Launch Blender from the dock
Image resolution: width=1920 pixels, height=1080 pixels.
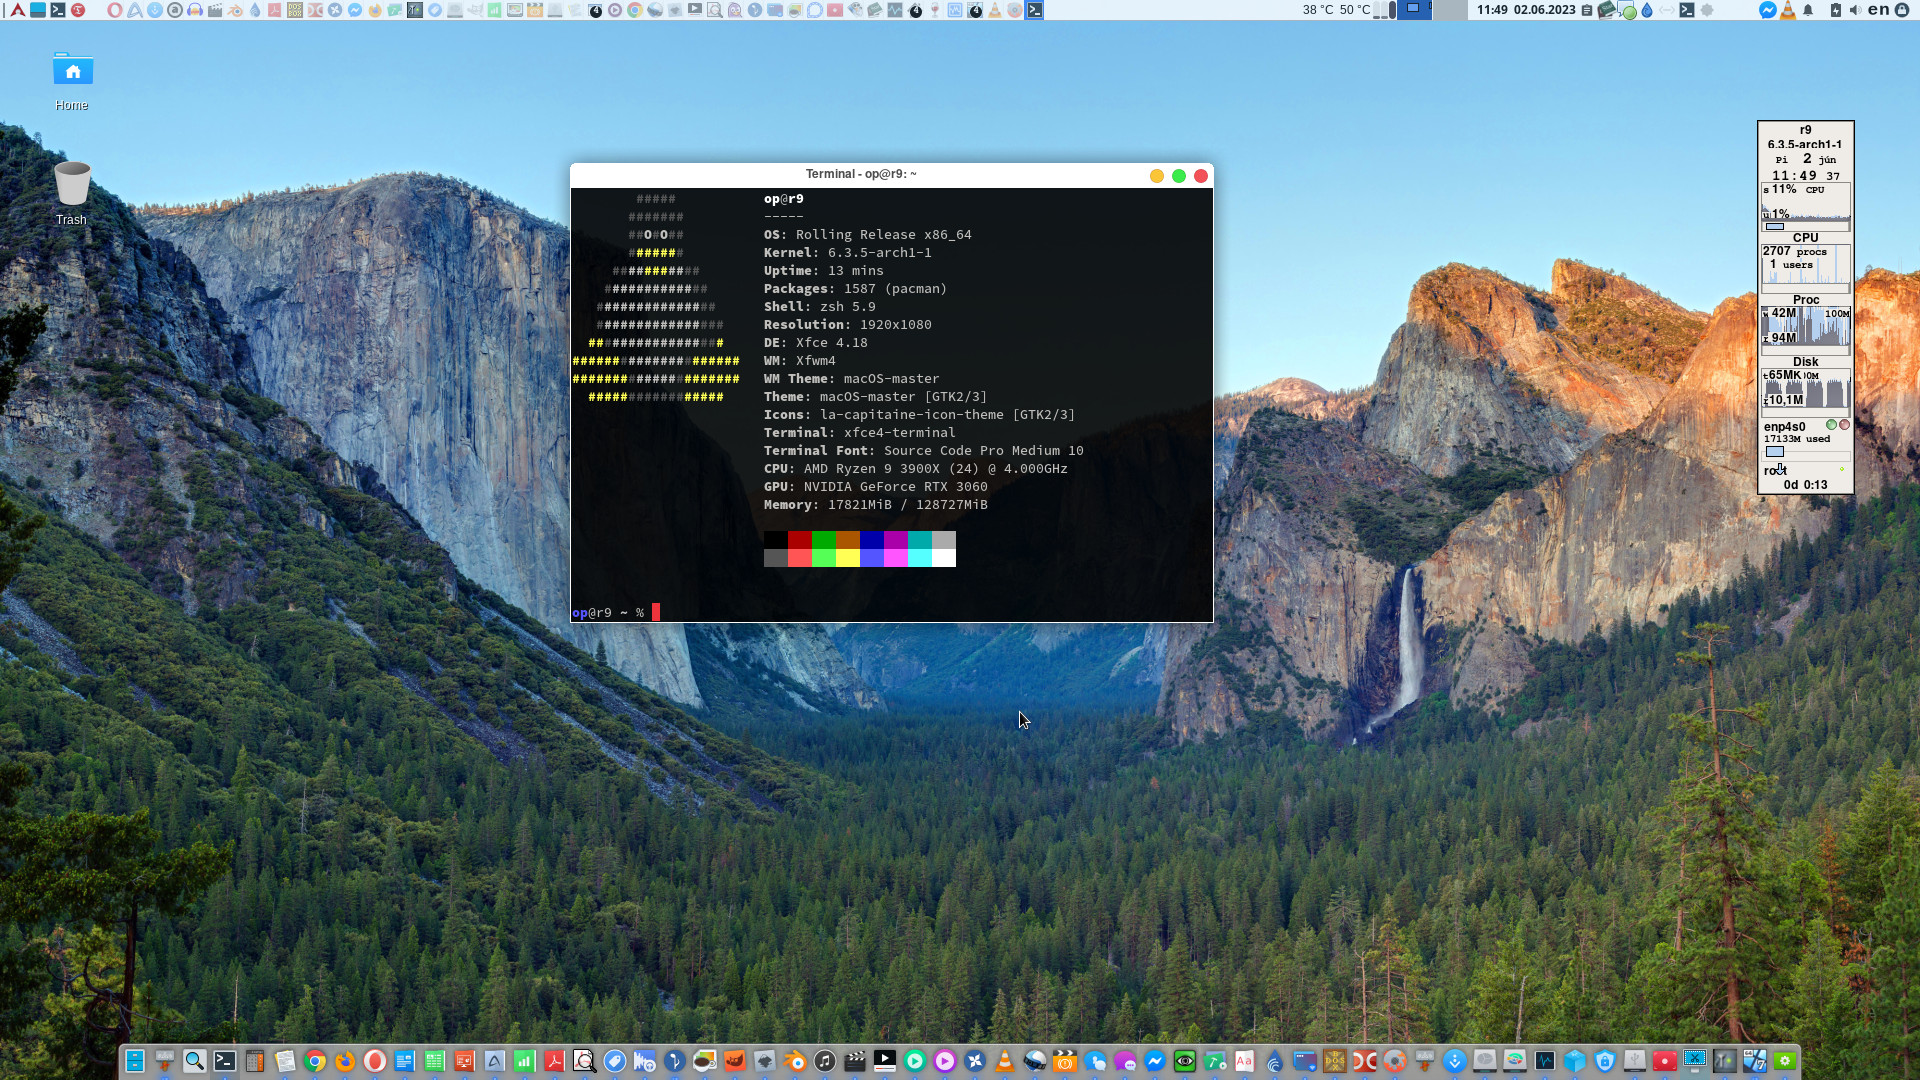(x=795, y=1061)
